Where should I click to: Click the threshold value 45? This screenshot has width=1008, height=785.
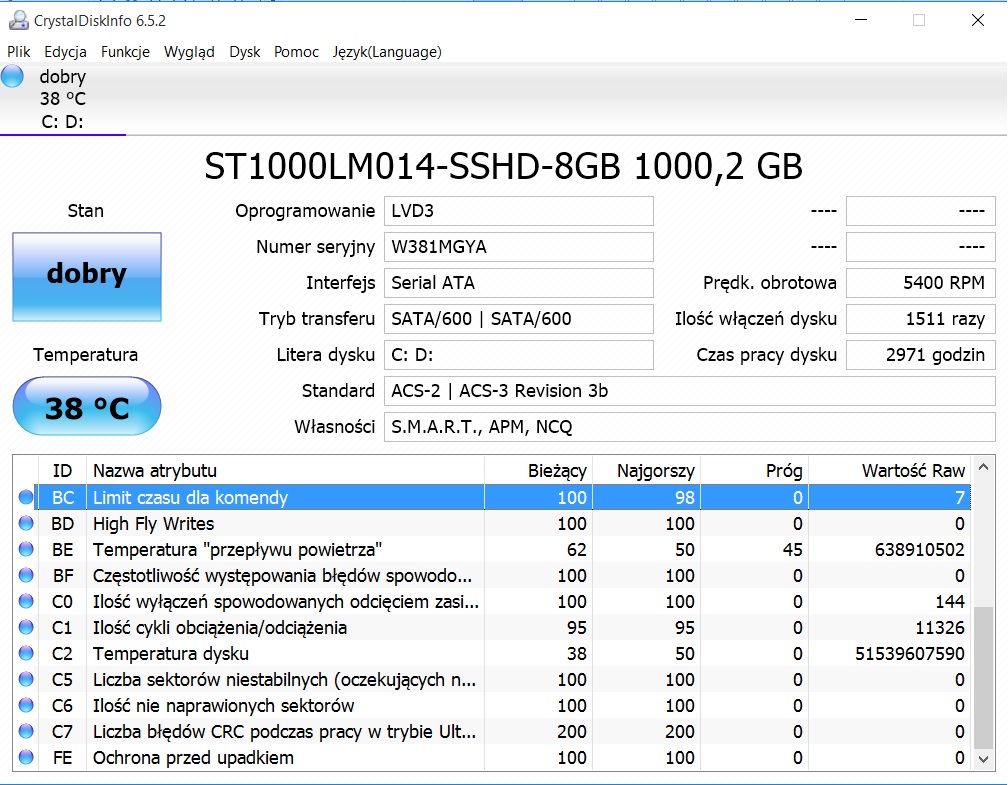[793, 550]
